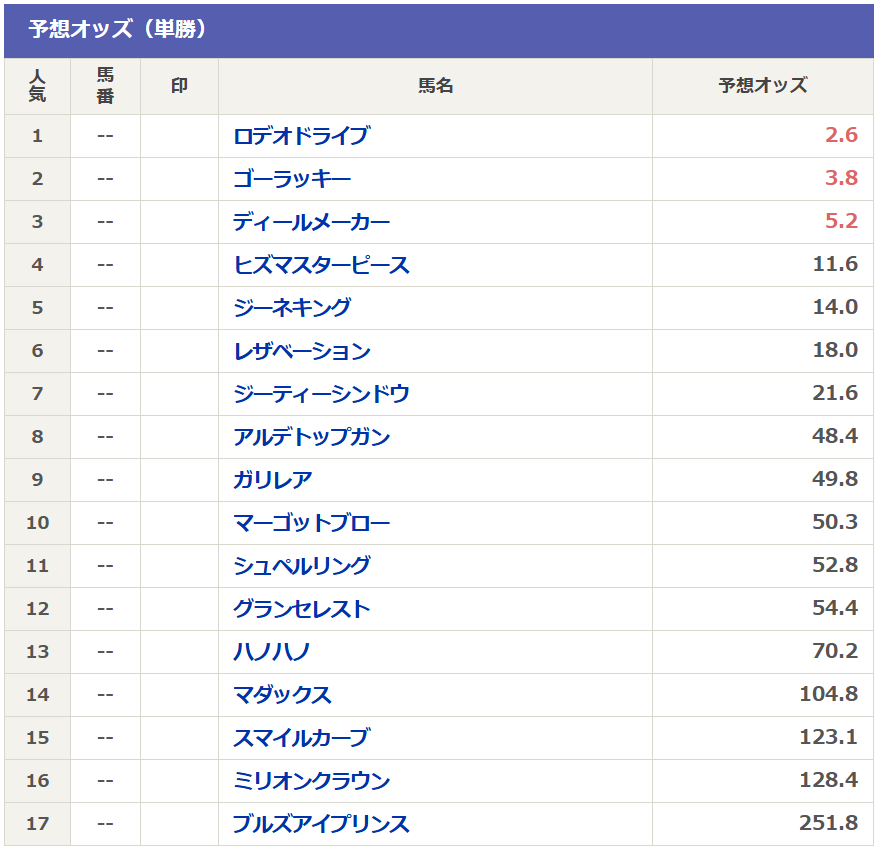
Task: Click the 2.6 odds value for ロデオドライブ
Action: point(841,136)
